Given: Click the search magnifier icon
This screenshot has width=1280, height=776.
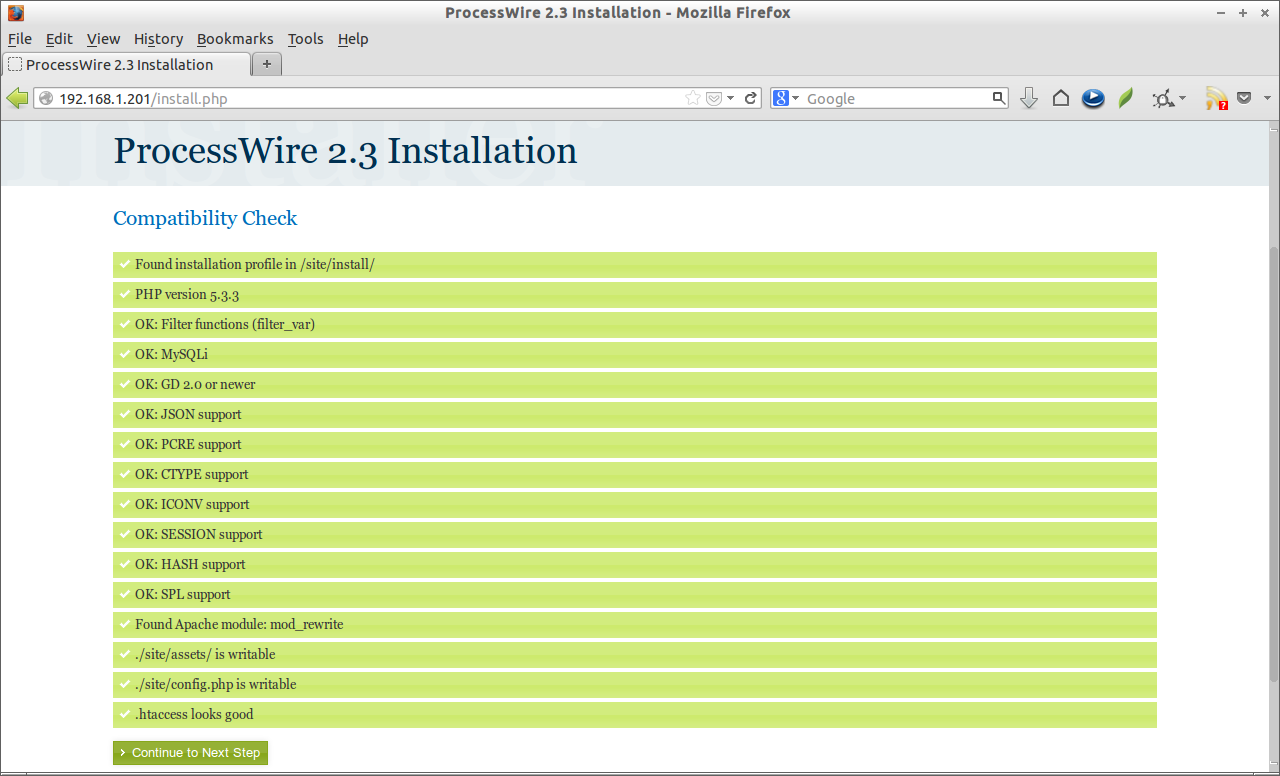Looking at the screenshot, I should 998,98.
